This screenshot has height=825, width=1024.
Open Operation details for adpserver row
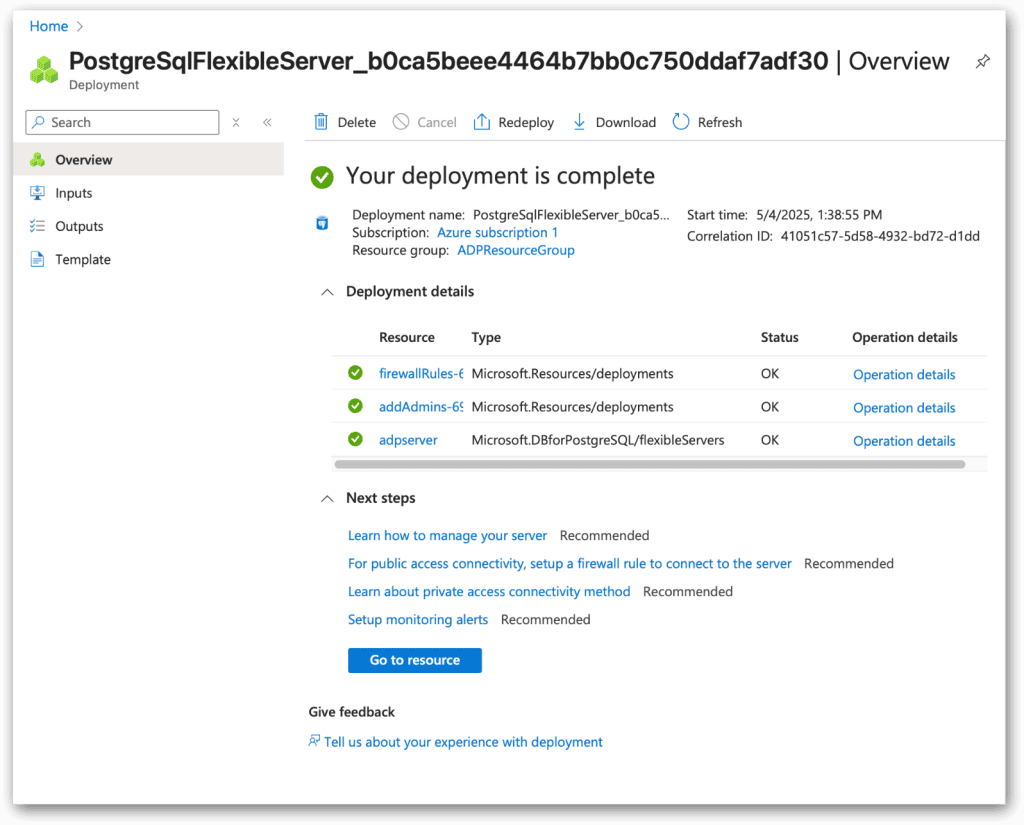pos(903,441)
